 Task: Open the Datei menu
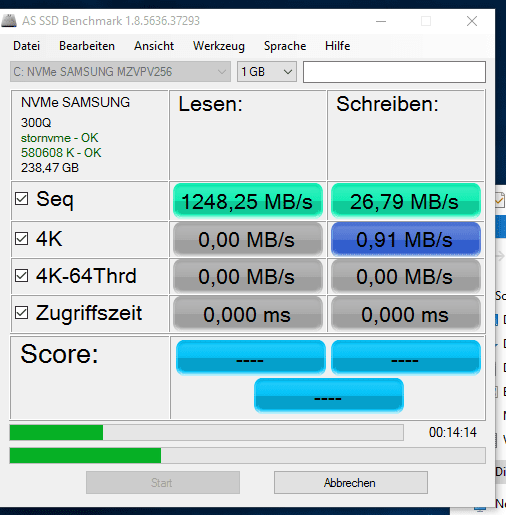coord(27,46)
